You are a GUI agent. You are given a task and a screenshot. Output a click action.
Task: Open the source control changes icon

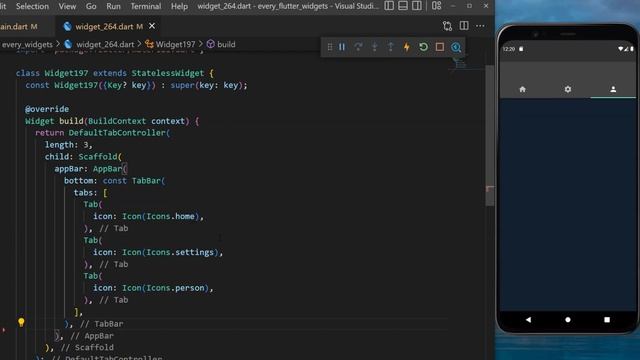pyautogui.click(x=447, y=26)
